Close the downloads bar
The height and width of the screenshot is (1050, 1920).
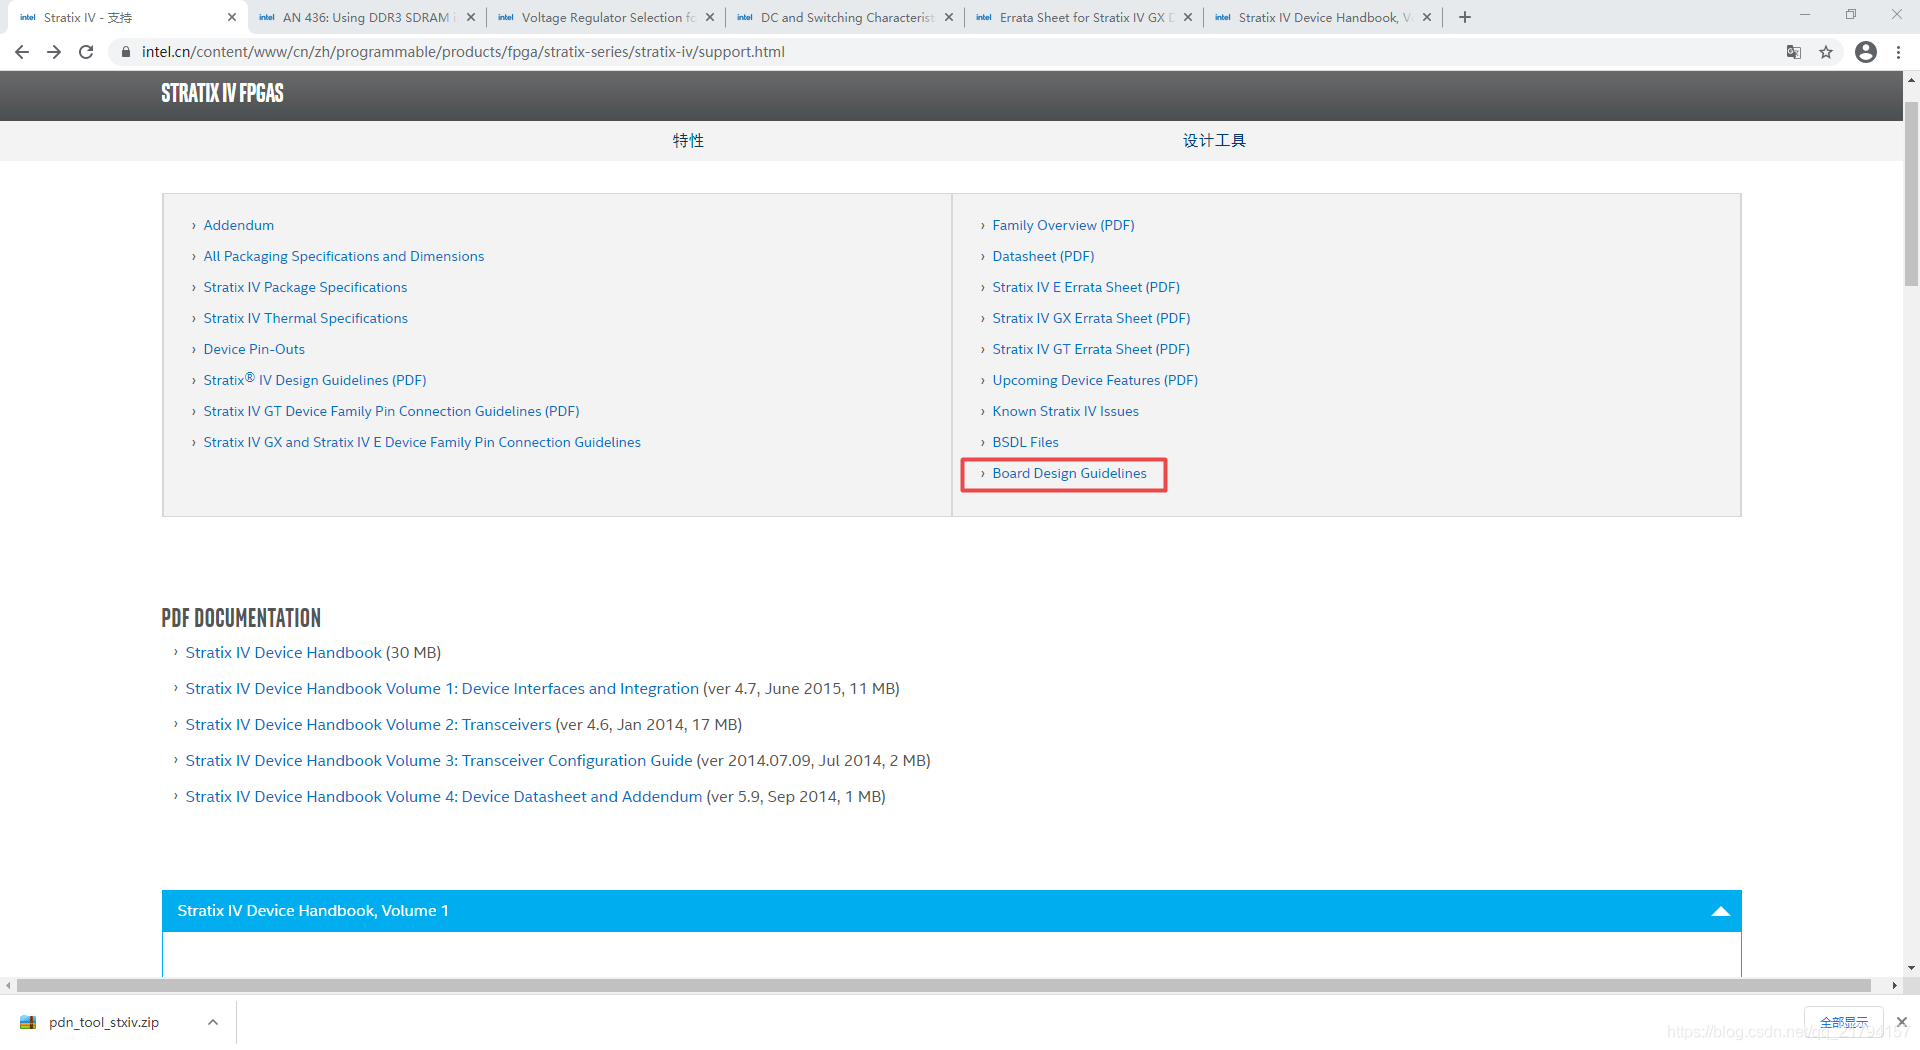pos(1902,1022)
